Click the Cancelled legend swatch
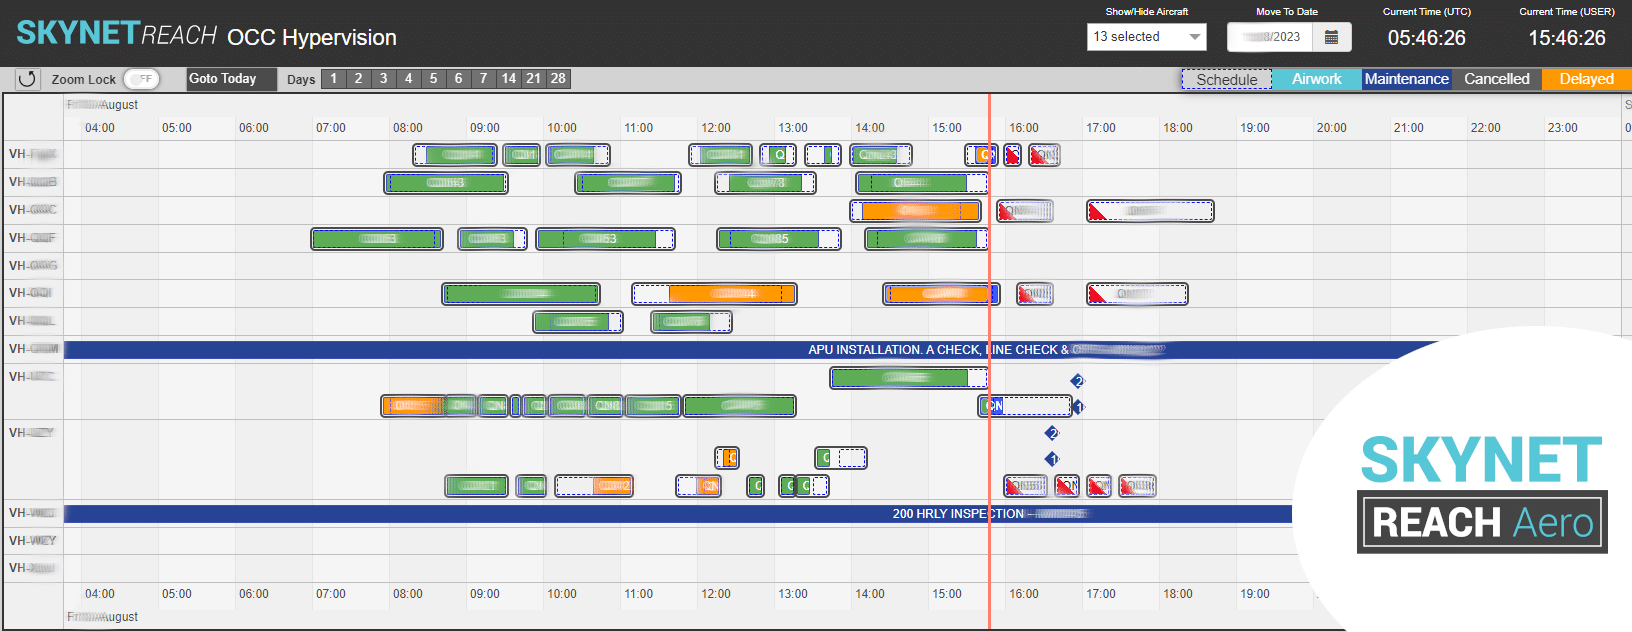The height and width of the screenshot is (632, 1632). pyautogui.click(x=1496, y=79)
